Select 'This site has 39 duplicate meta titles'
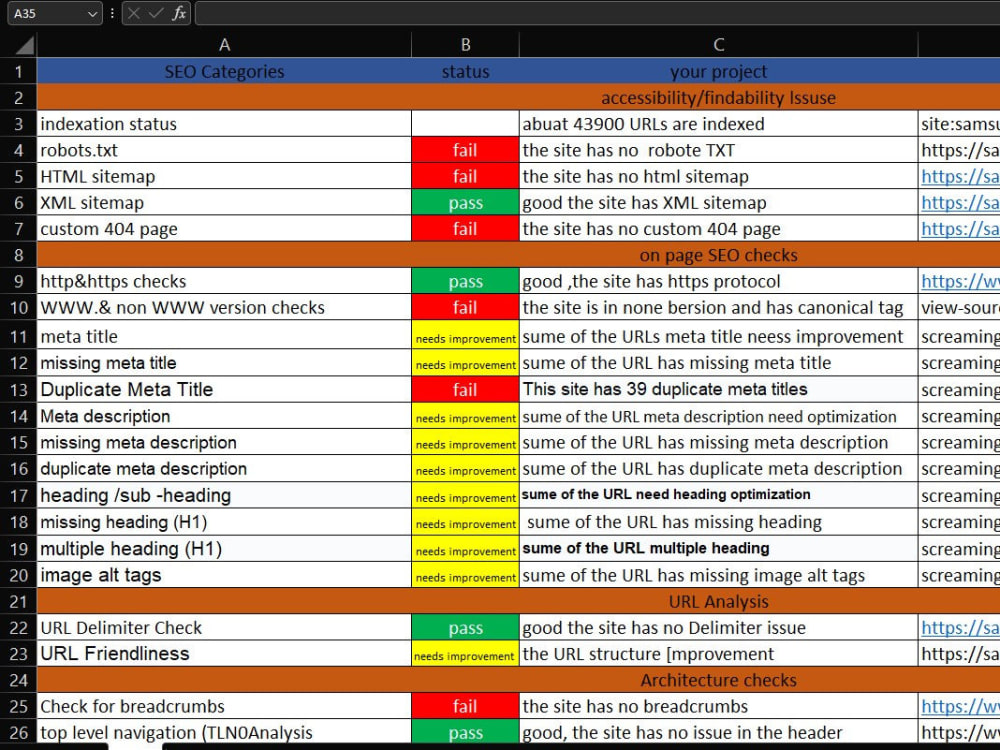 point(719,389)
